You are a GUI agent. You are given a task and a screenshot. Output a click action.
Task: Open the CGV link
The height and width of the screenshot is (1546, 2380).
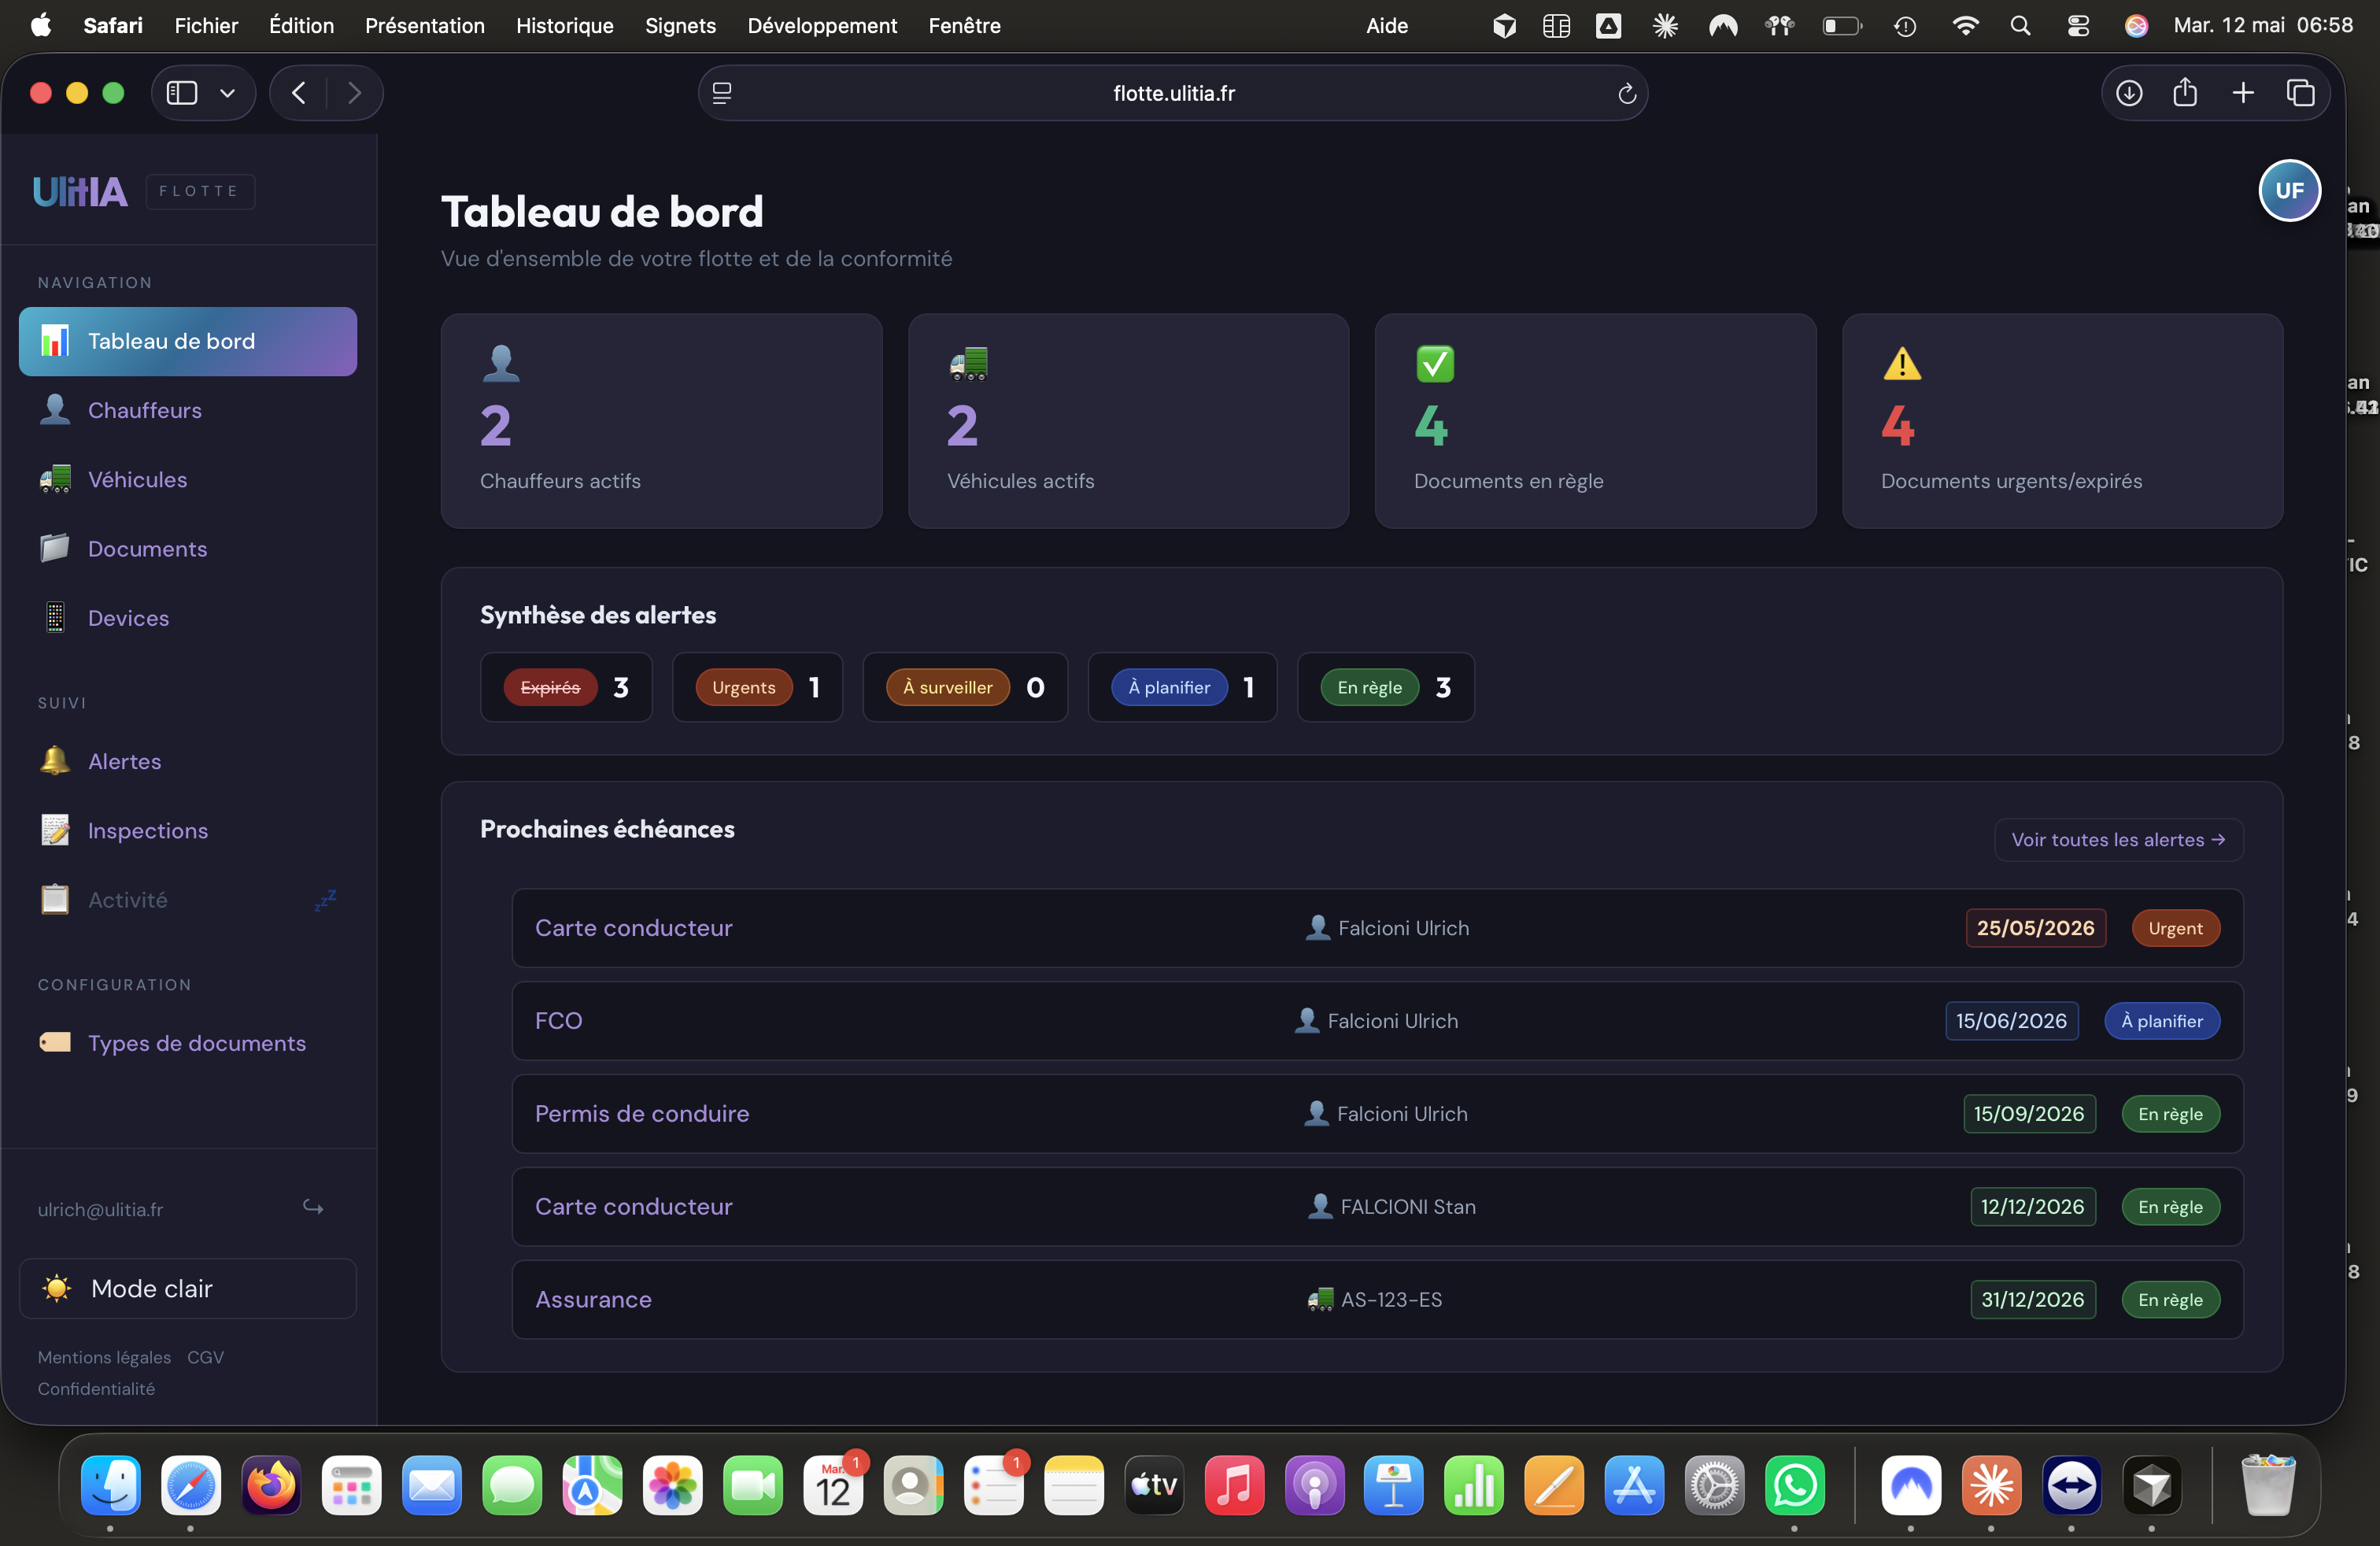205,1357
